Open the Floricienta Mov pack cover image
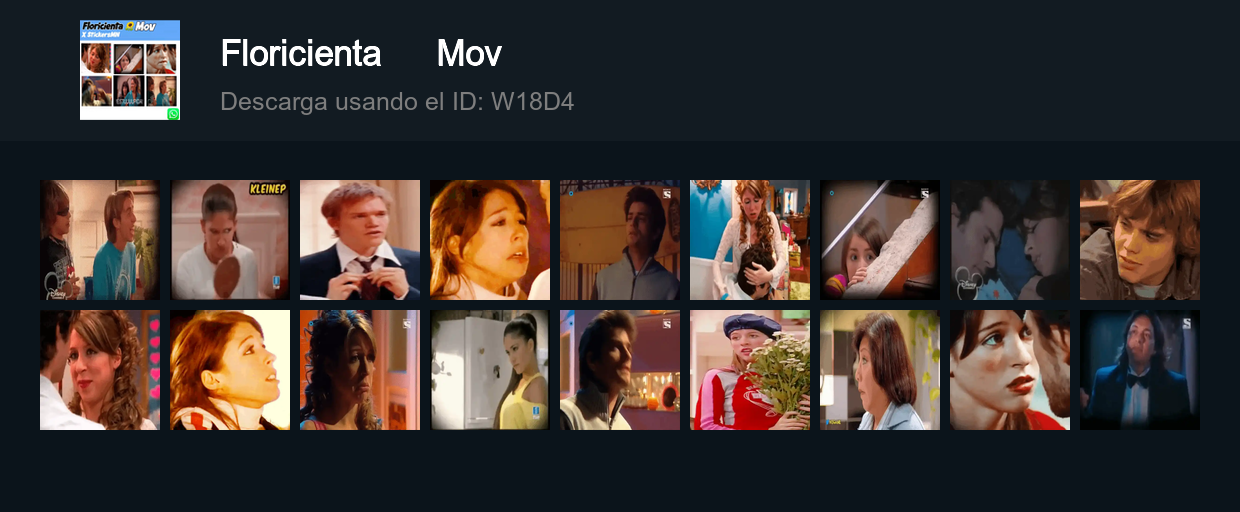Image resolution: width=1240 pixels, height=512 pixels. pos(130,70)
